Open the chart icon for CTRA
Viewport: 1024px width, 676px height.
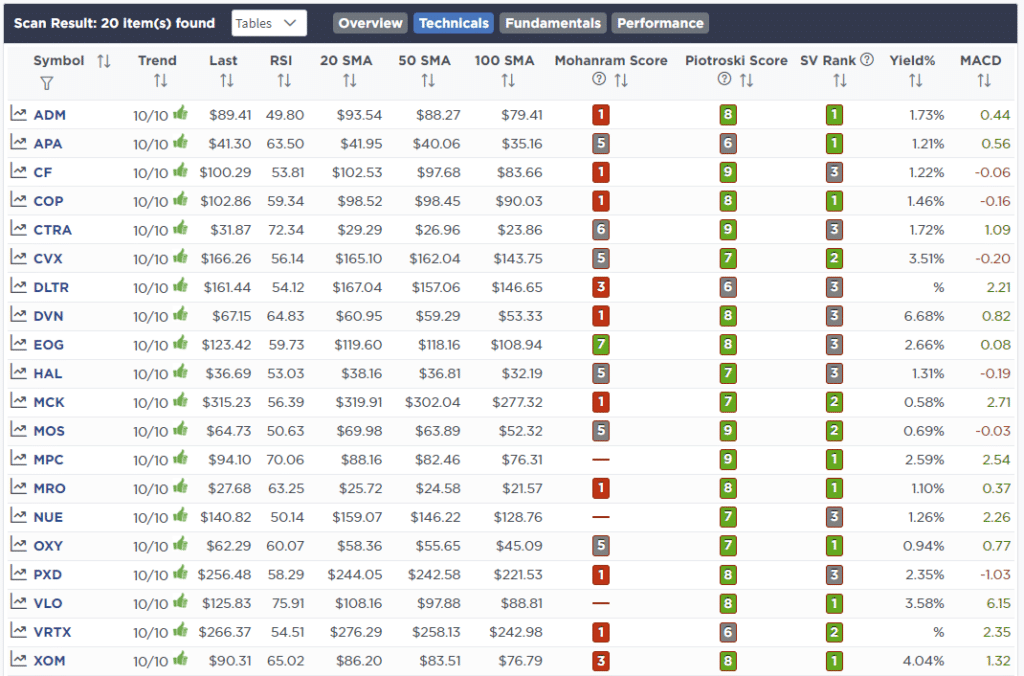click(18, 229)
